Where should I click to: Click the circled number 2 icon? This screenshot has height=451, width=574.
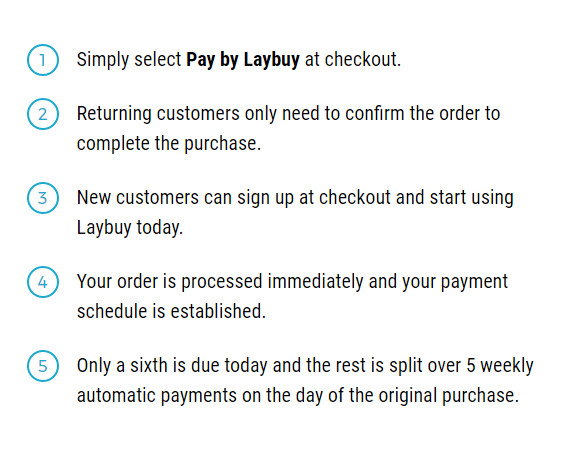[43, 114]
